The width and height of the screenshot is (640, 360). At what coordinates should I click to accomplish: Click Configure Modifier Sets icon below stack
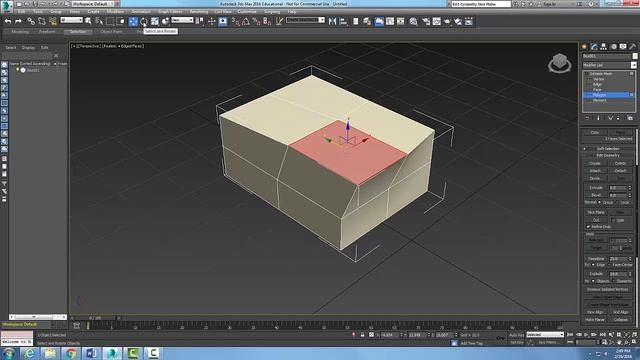point(630,118)
